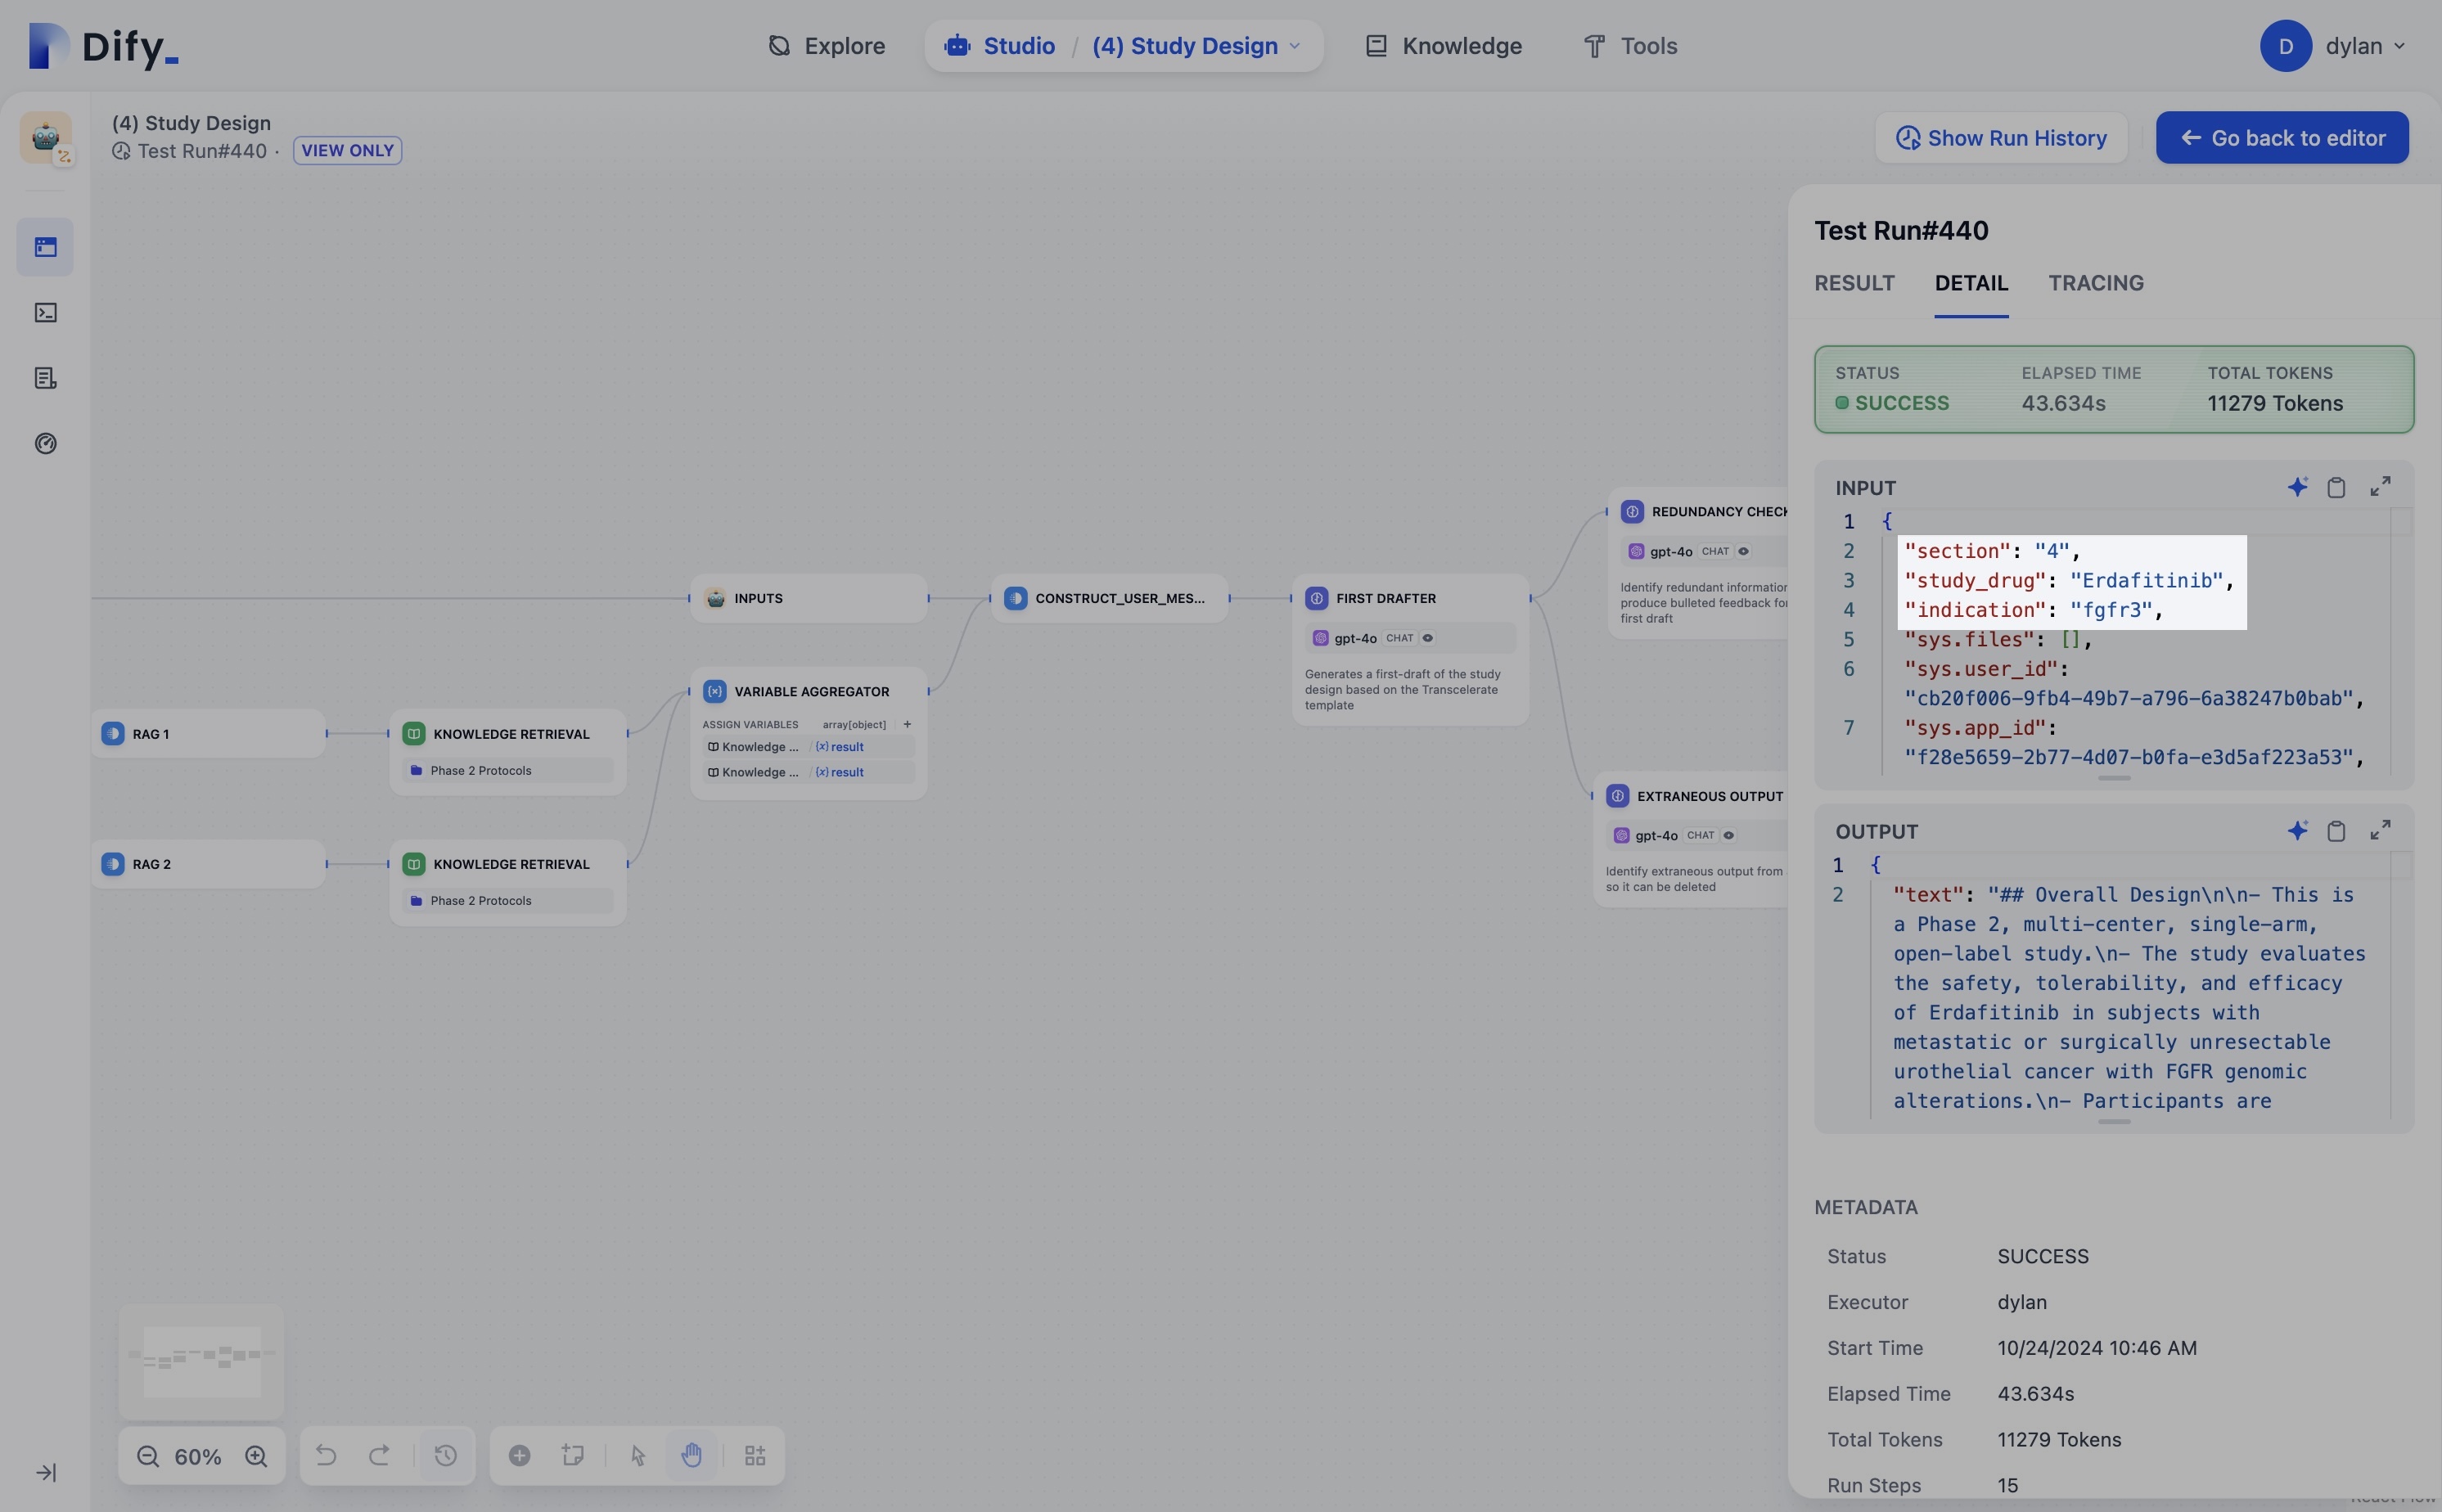Image resolution: width=2442 pixels, height=1512 pixels.
Task: Open the Studio section
Action: (1000, 46)
